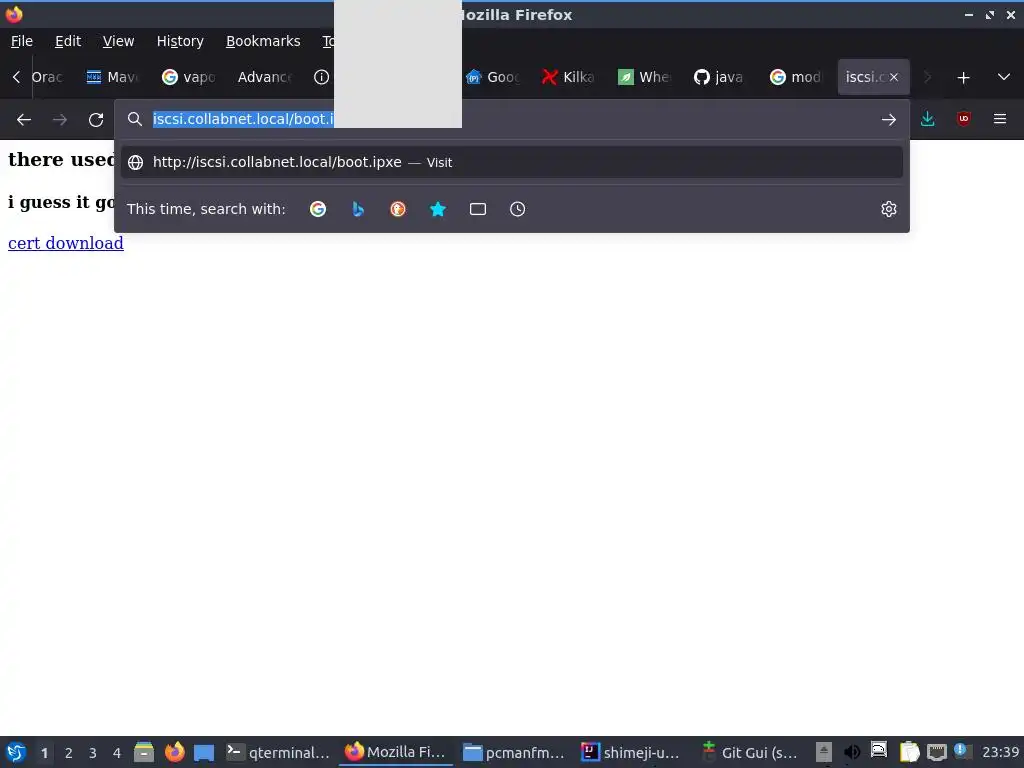Reload the page with the refresh icon

96,120
